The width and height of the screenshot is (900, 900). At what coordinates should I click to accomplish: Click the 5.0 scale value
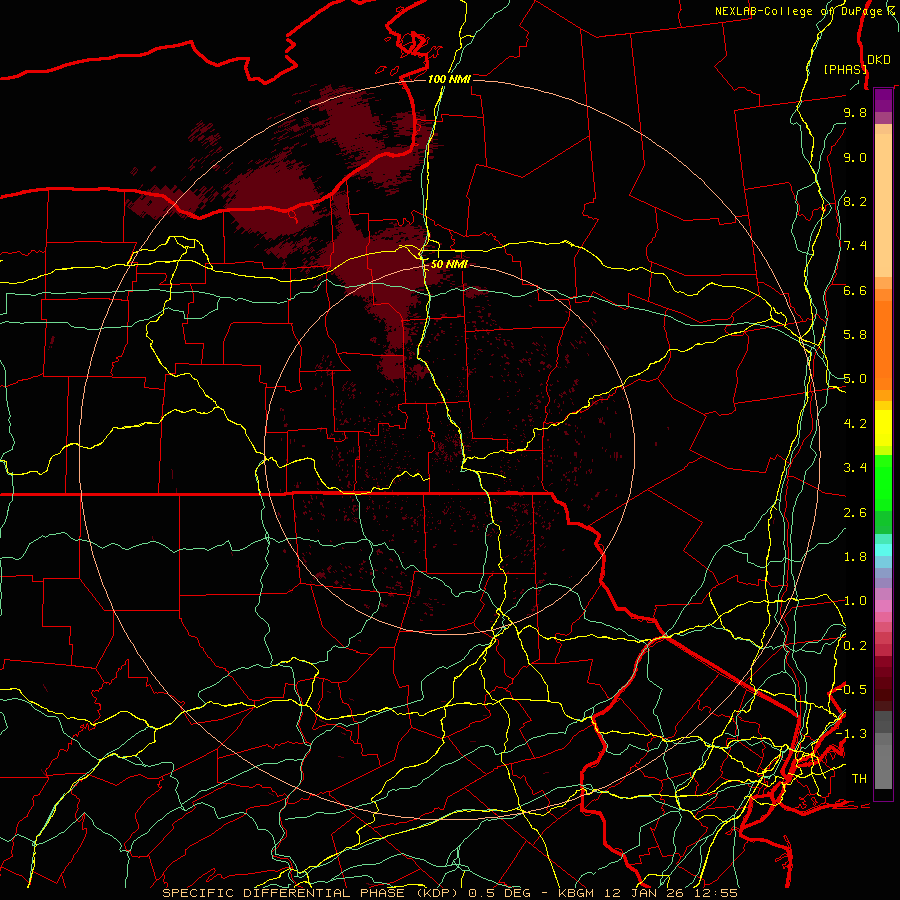tap(855, 379)
